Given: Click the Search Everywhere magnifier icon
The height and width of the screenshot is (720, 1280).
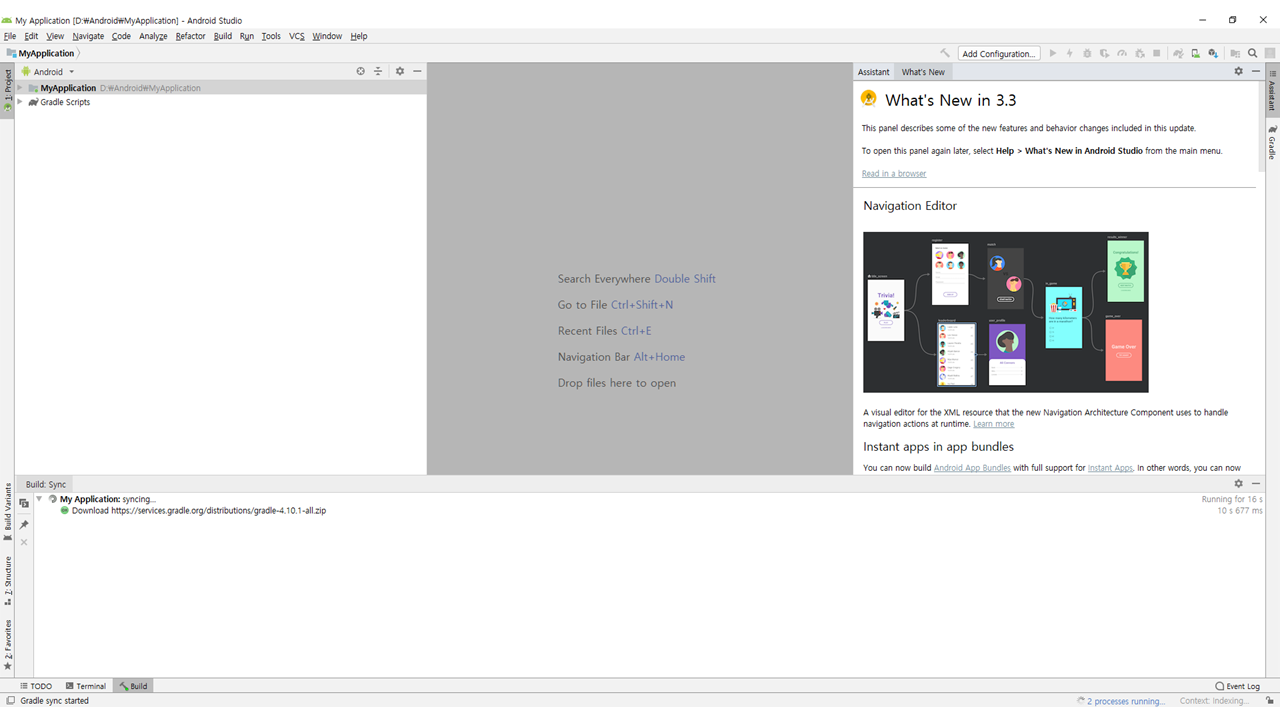Looking at the screenshot, I should pyautogui.click(x=1252, y=54).
